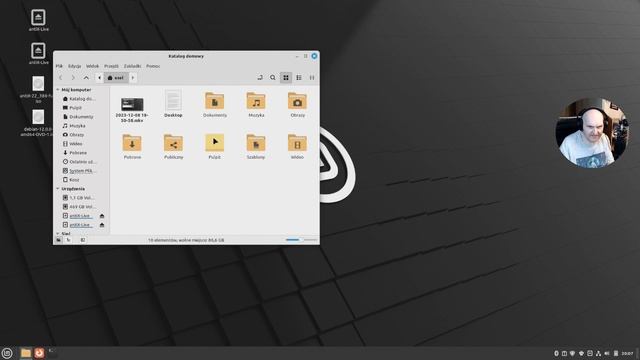This screenshot has width=640, height=360.
Task: Open the Pomoc menu
Action: click(153, 66)
